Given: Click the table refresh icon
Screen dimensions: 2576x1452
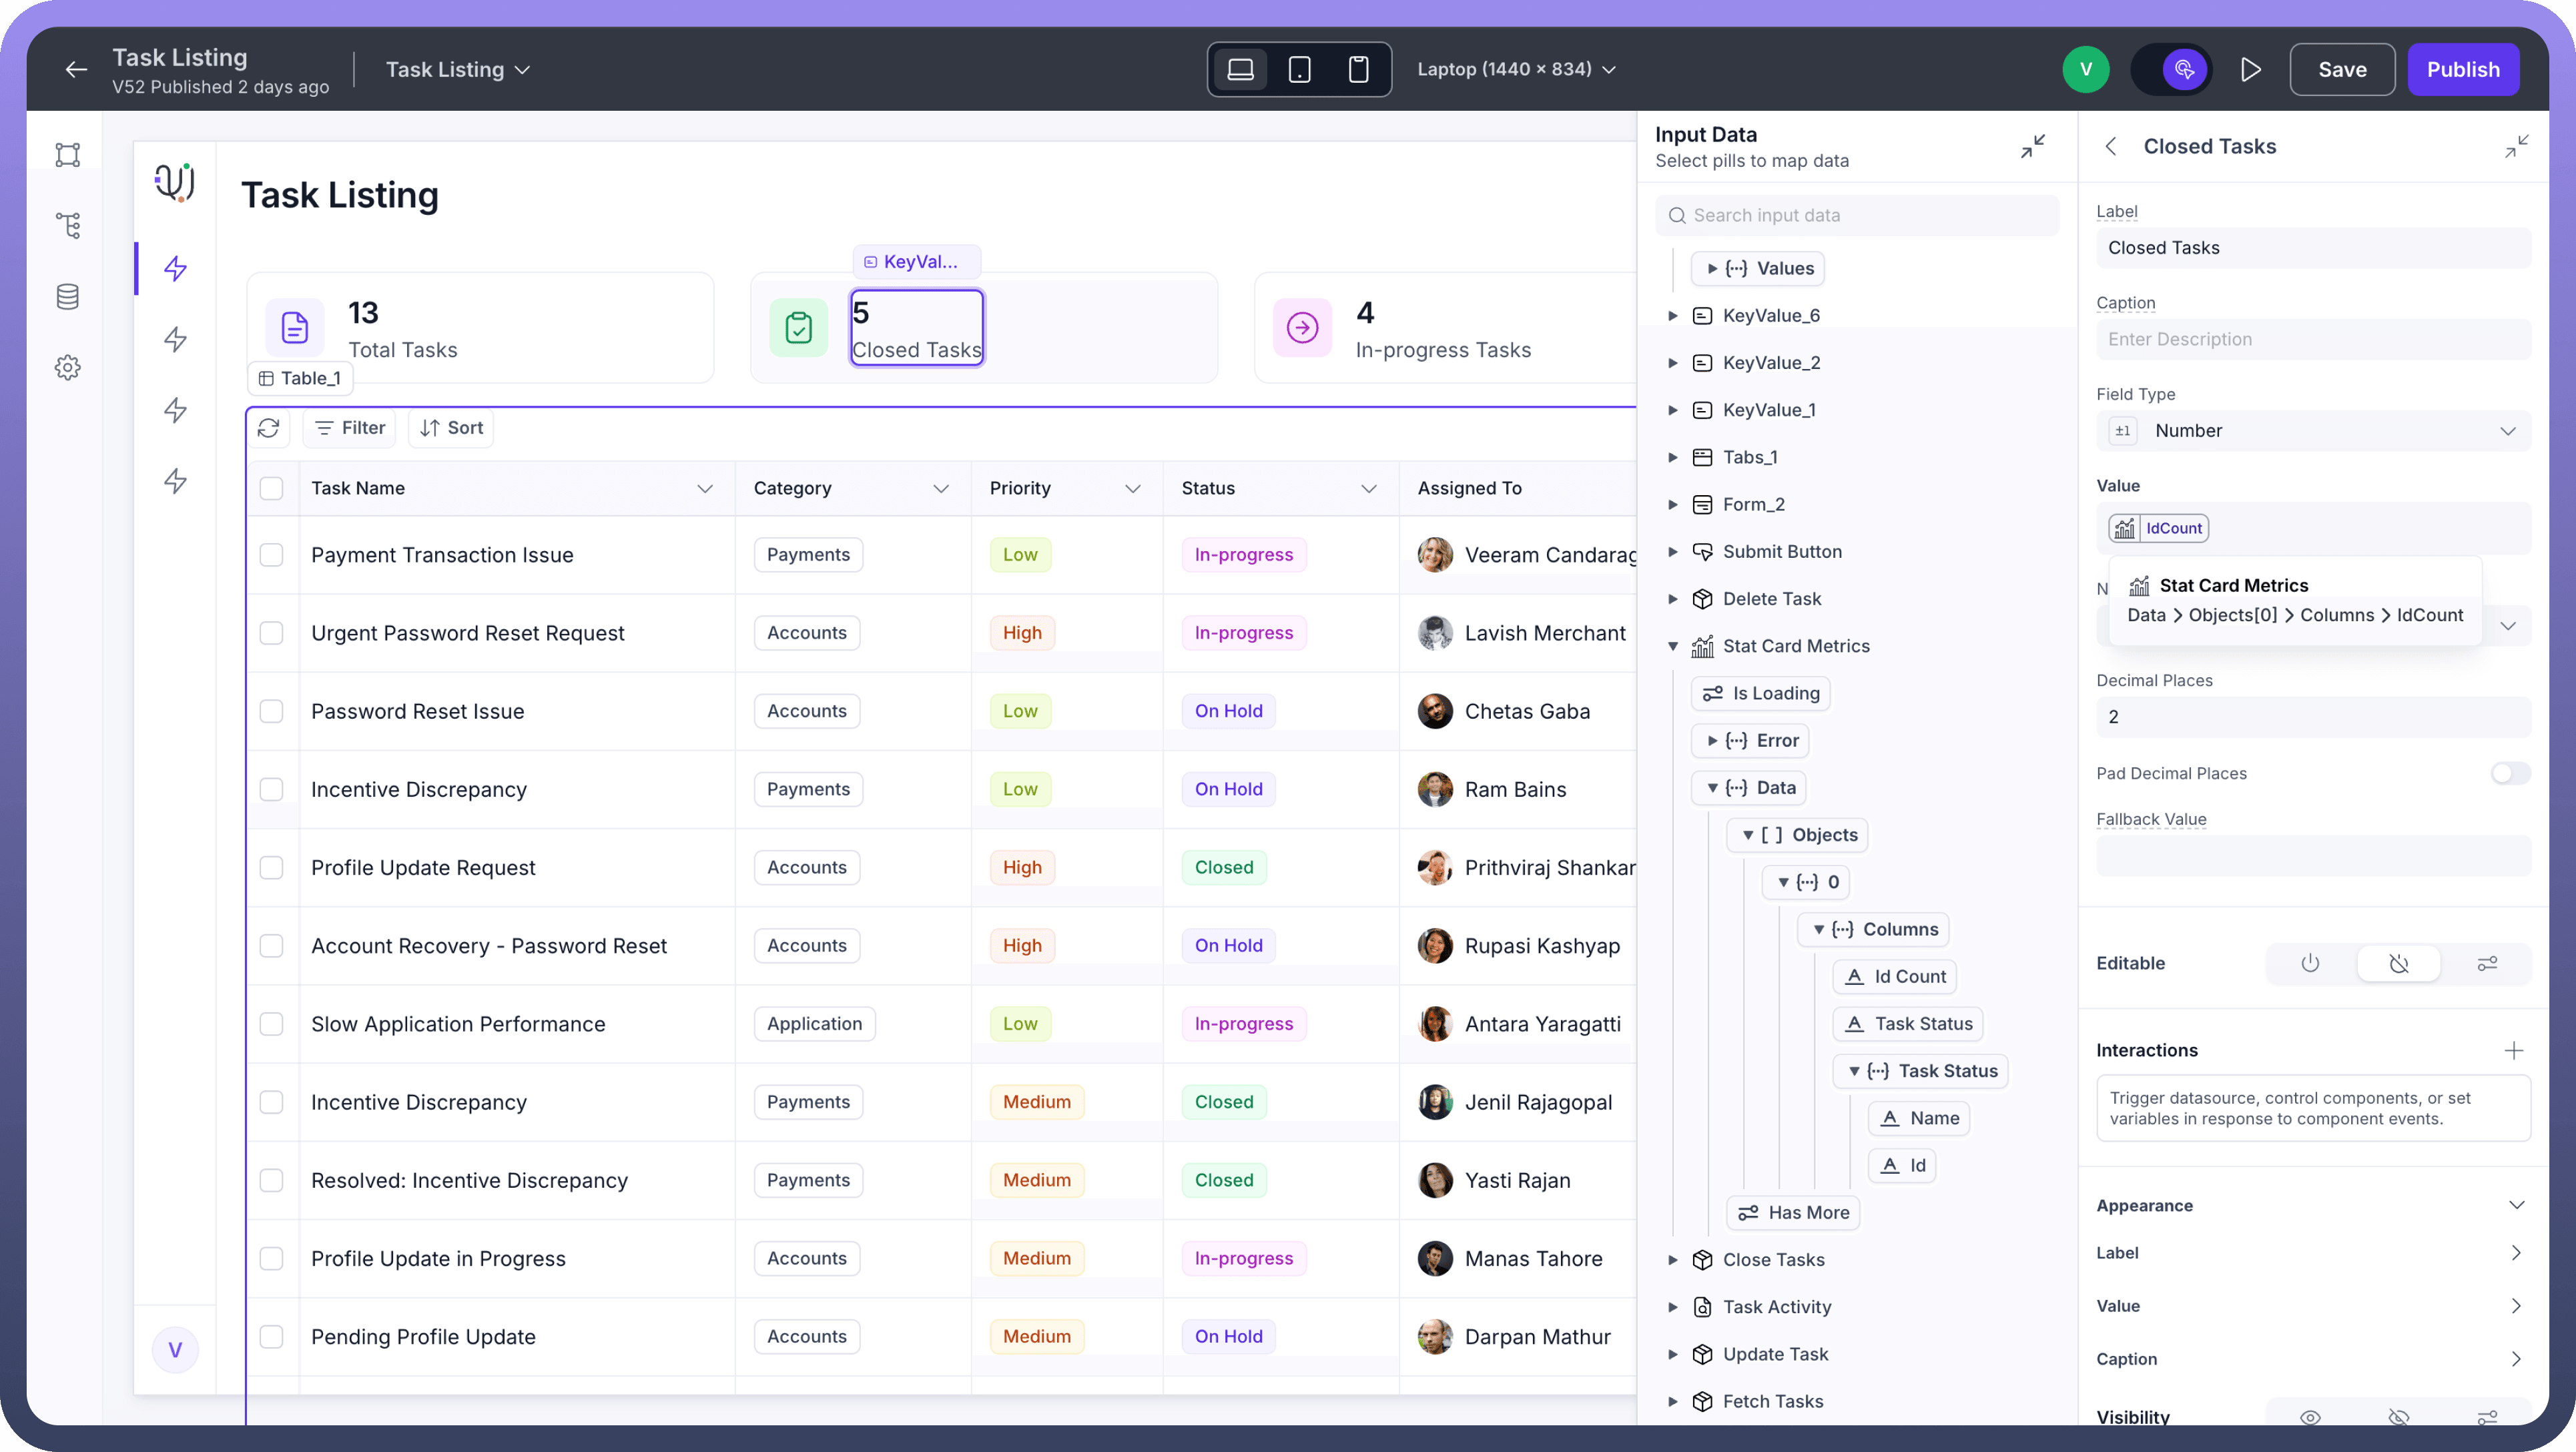Looking at the screenshot, I should pos(268,428).
